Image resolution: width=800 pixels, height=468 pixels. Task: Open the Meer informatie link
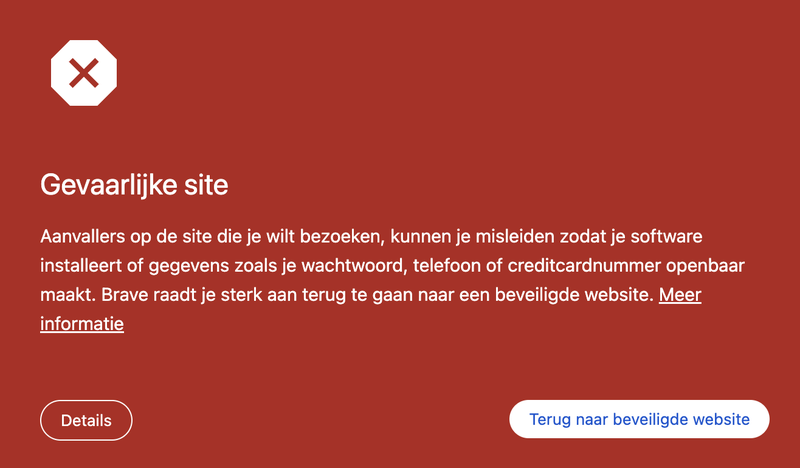680,295
